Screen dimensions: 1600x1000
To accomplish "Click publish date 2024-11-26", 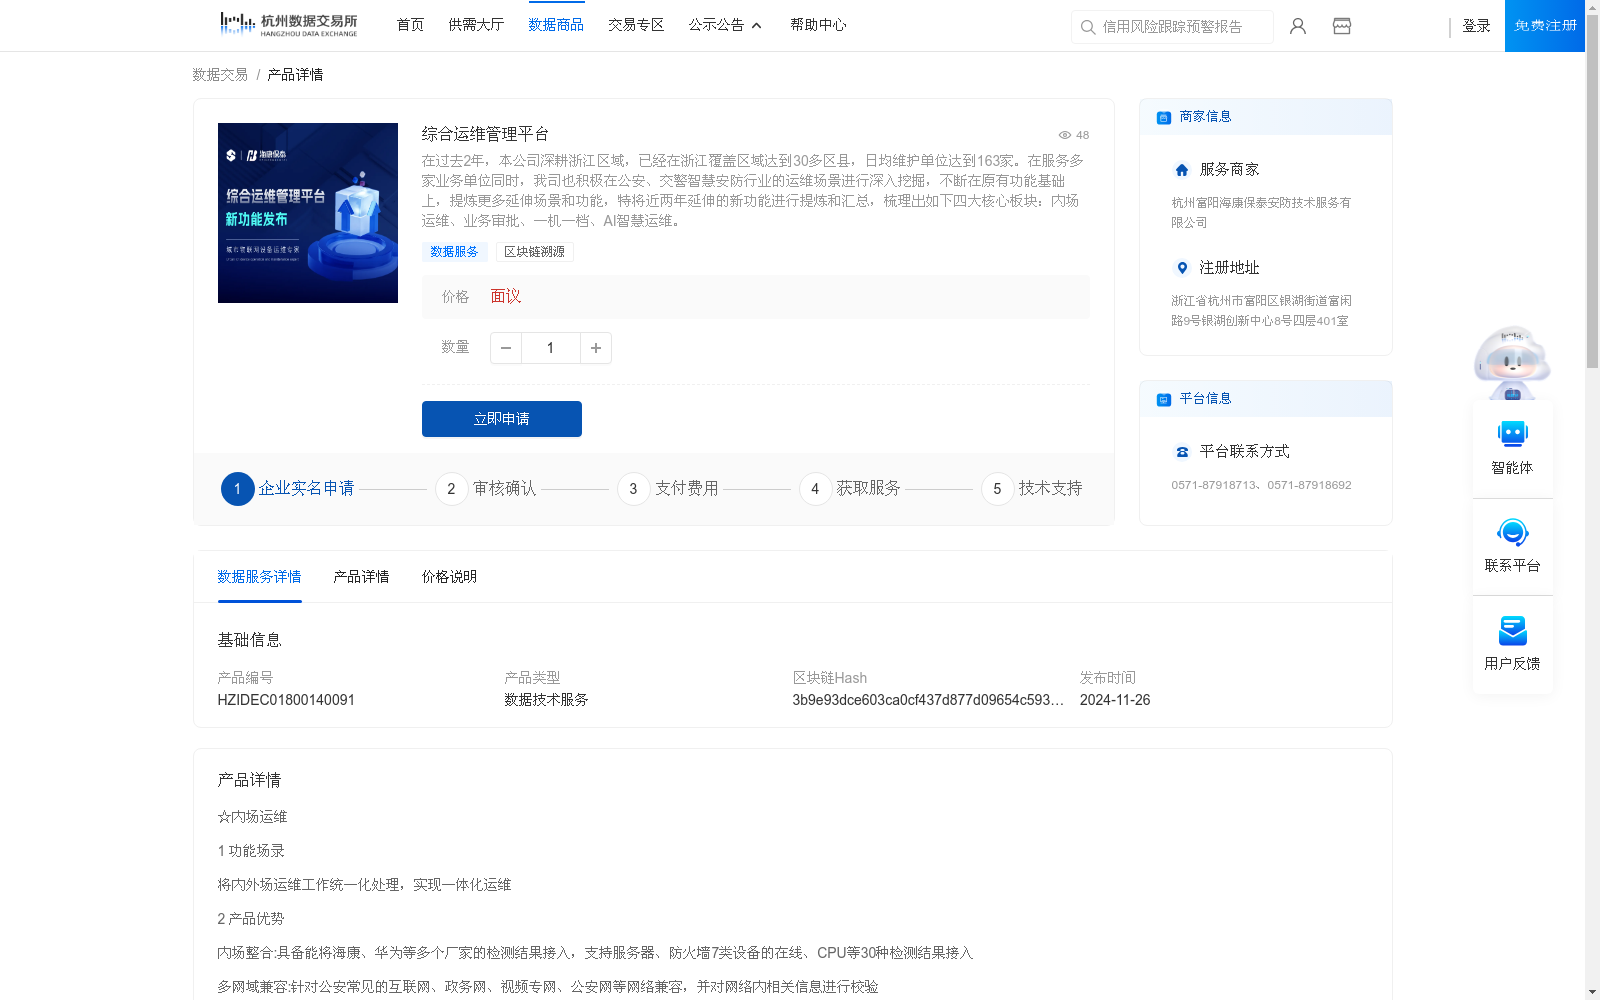I will pyautogui.click(x=1115, y=700).
